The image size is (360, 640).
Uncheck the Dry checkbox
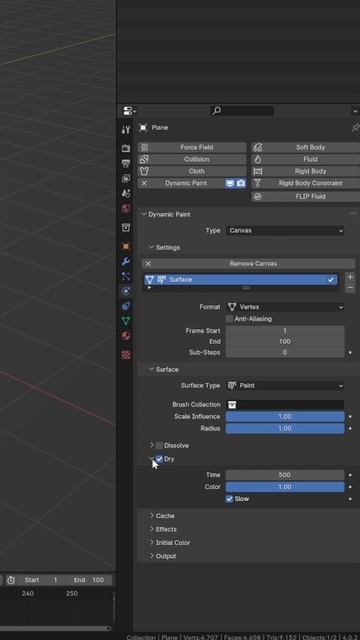[x=159, y=459]
